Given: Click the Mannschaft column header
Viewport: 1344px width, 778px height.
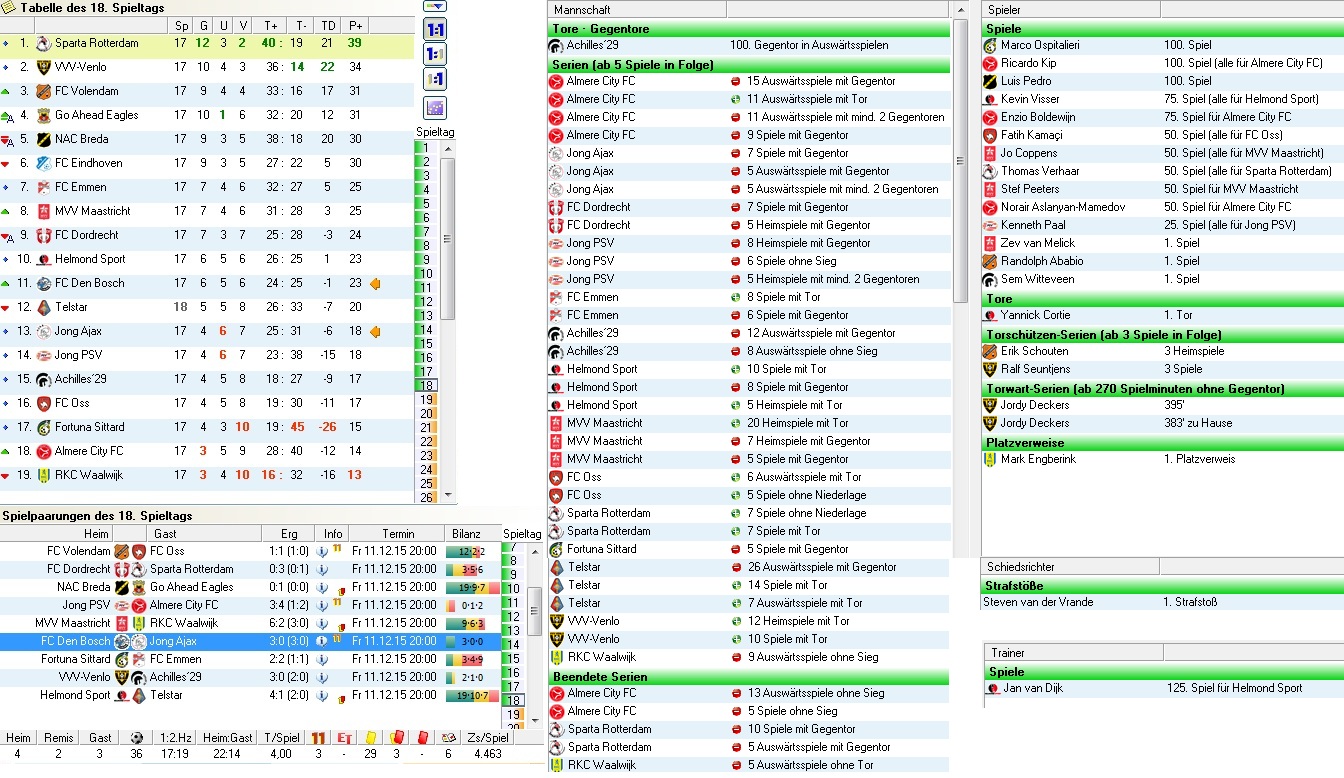Looking at the screenshot, I should tap(637, 9).
